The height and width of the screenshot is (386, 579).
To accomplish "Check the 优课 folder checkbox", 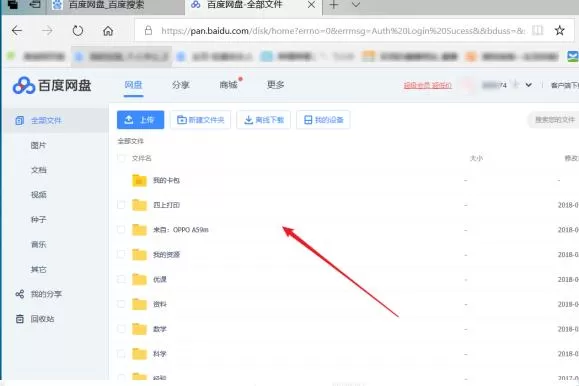I will click(121, 279).
